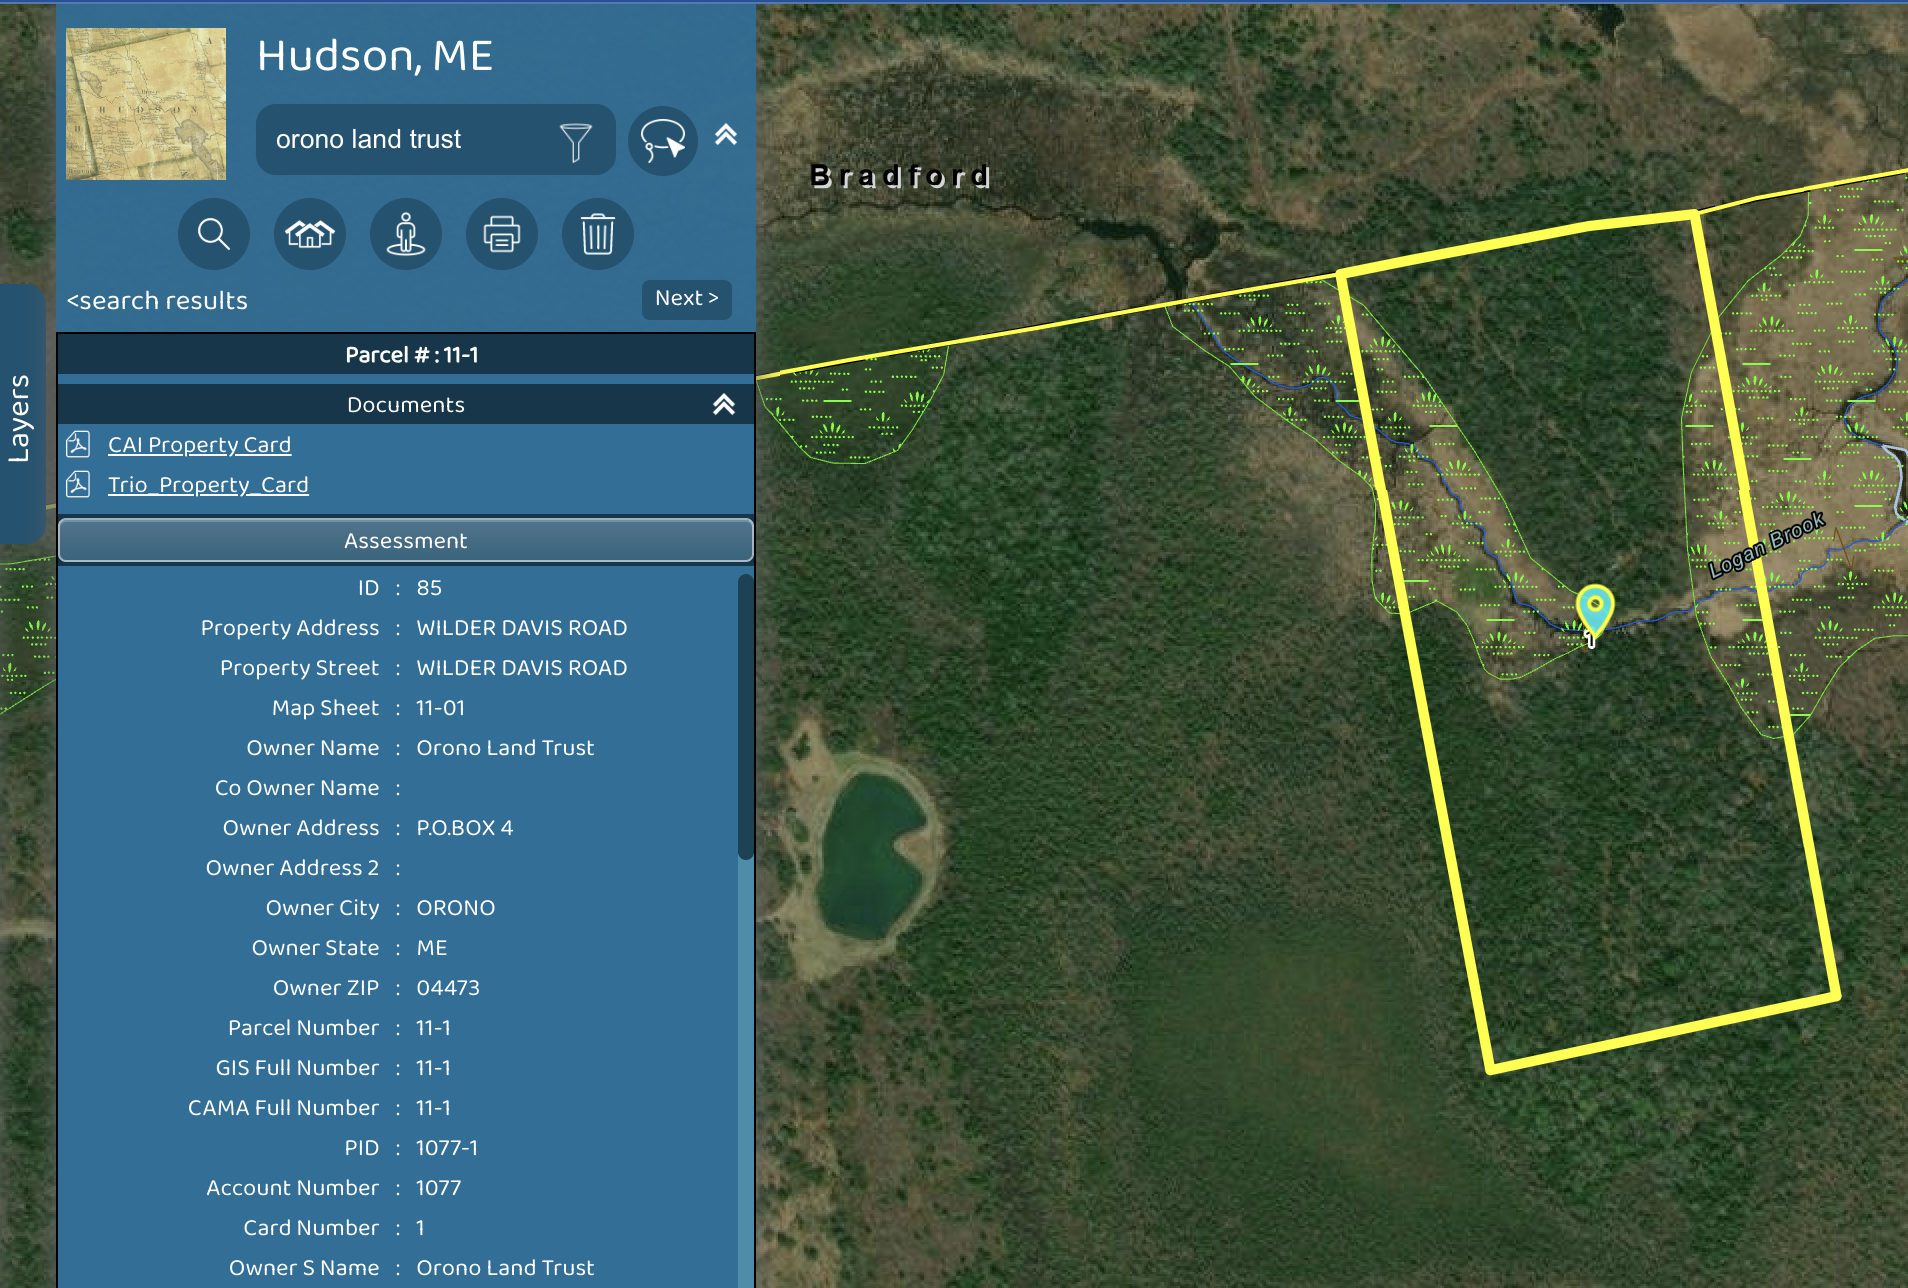Open the abutters houses tool icon
Viewport: 1908px width, 1288px height.
coord(310,234)
